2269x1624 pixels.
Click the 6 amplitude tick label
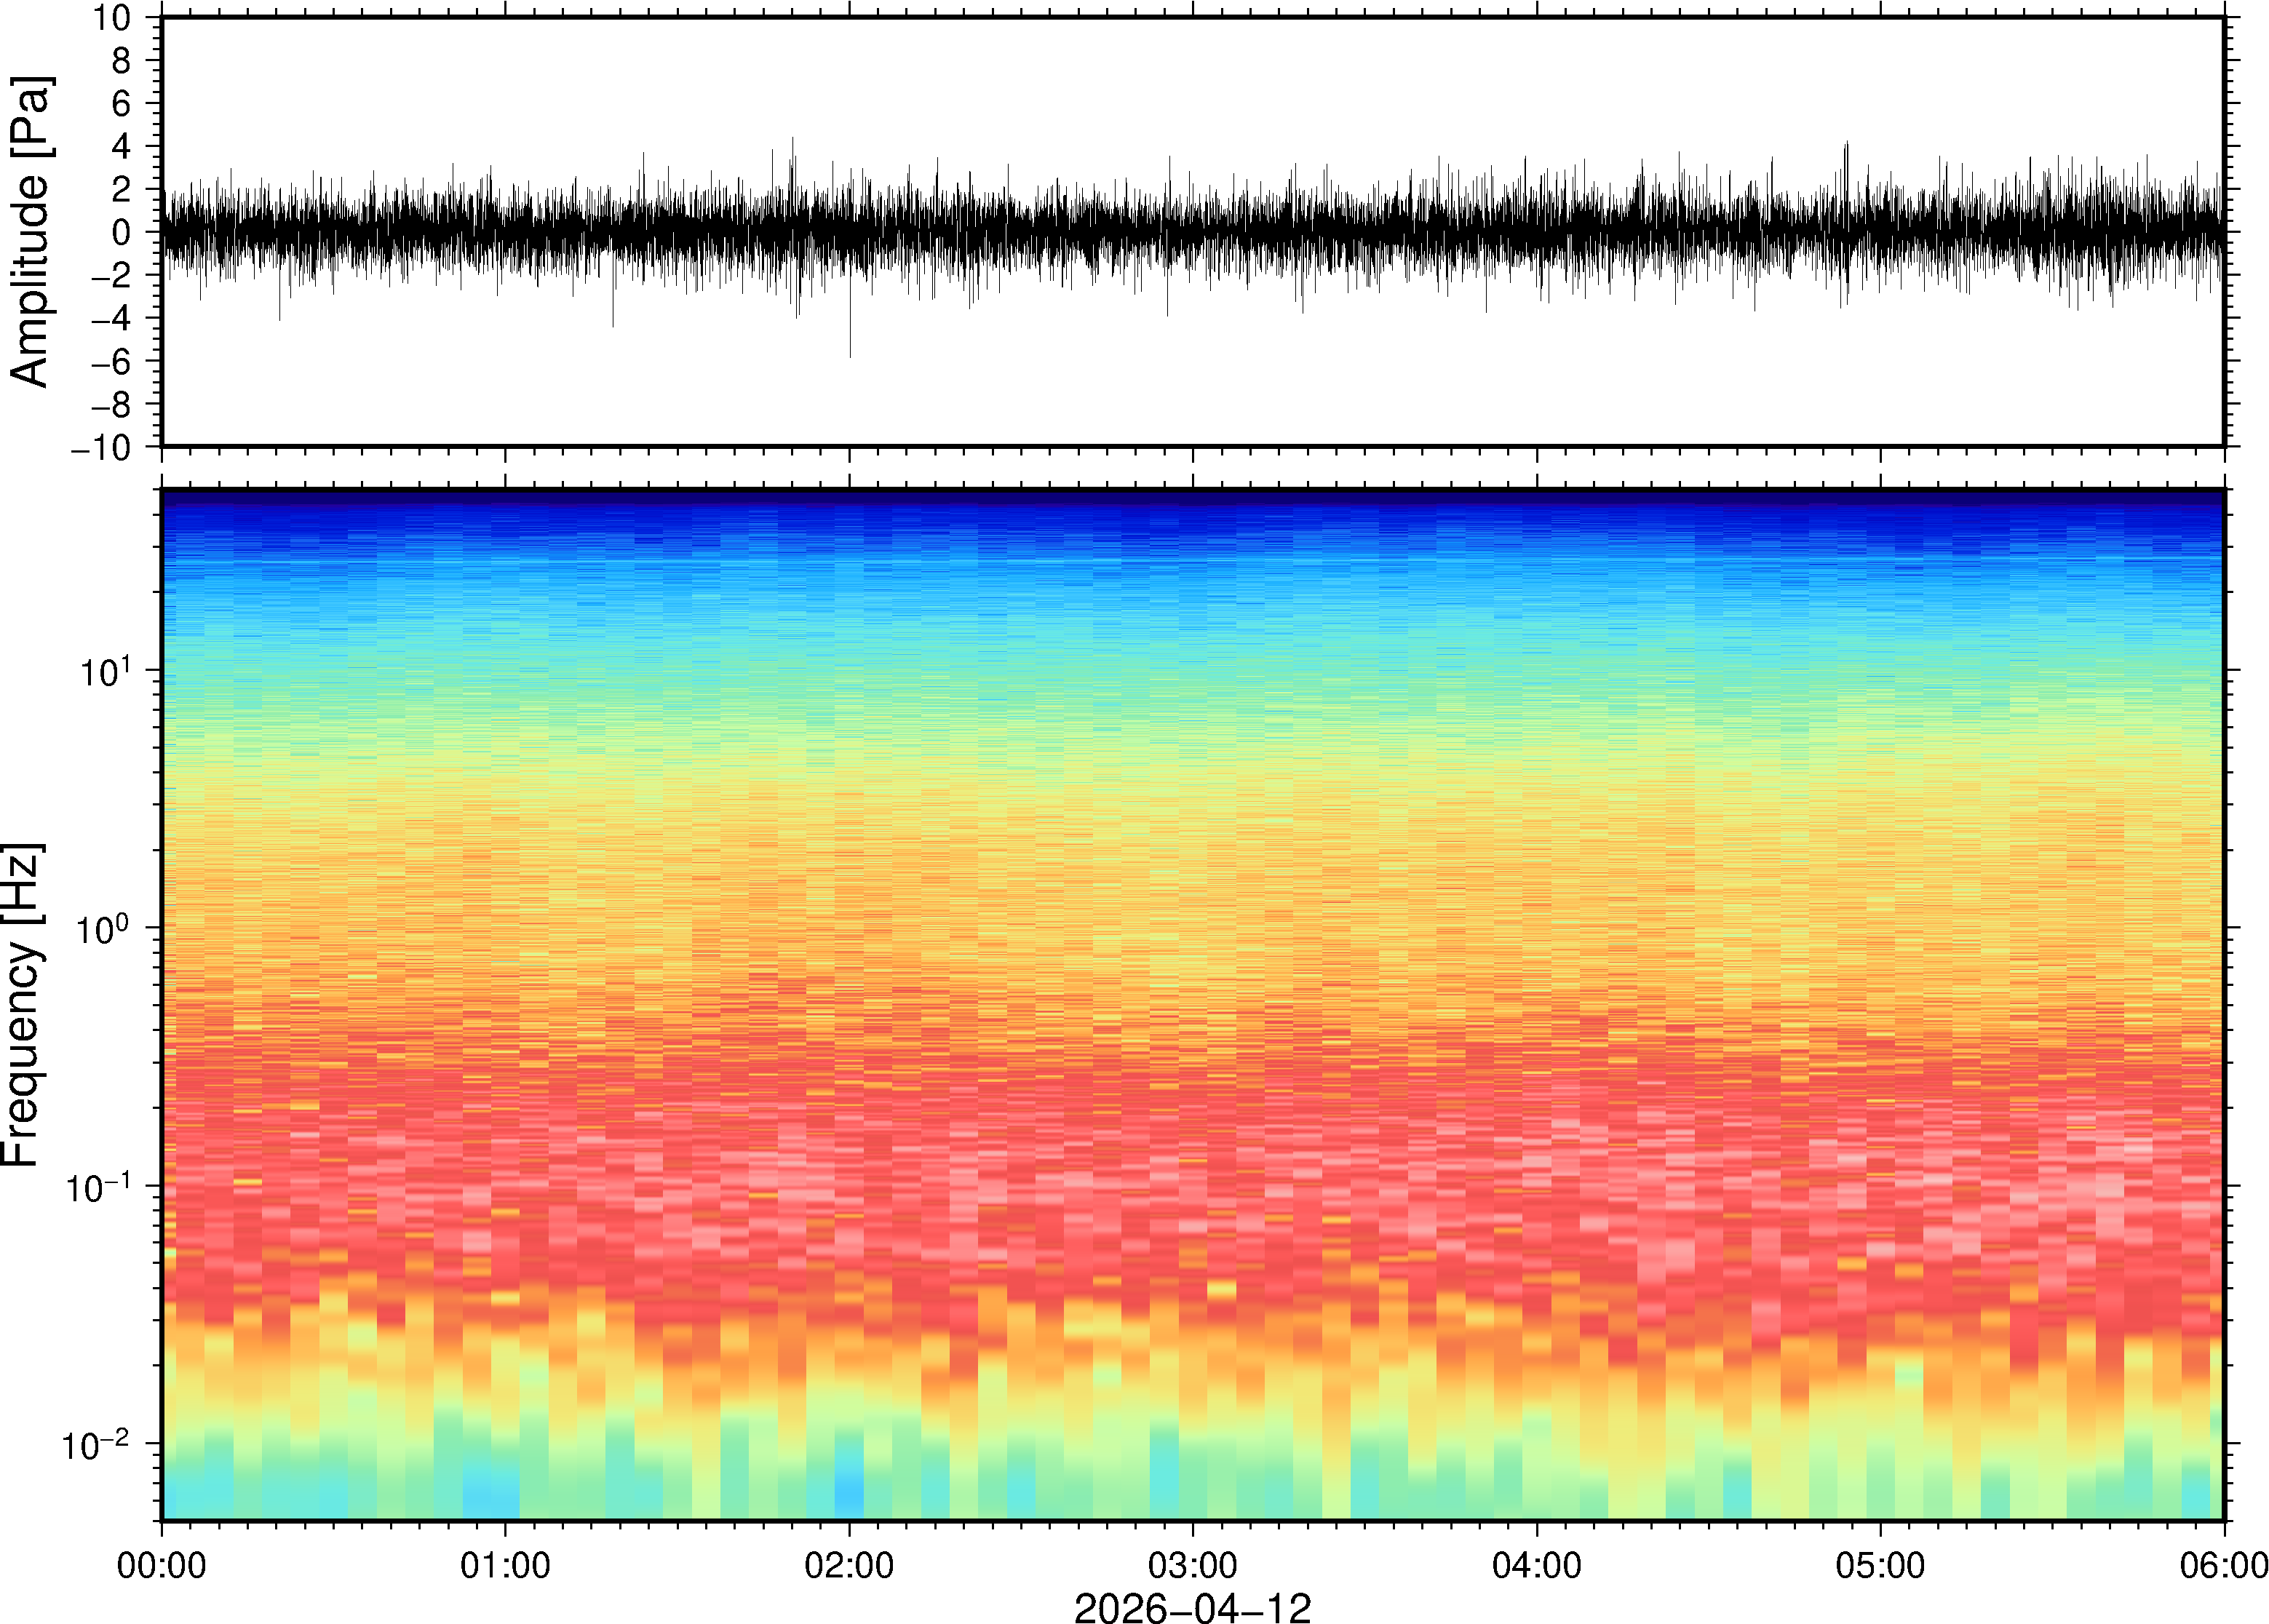tap(122, 104)
